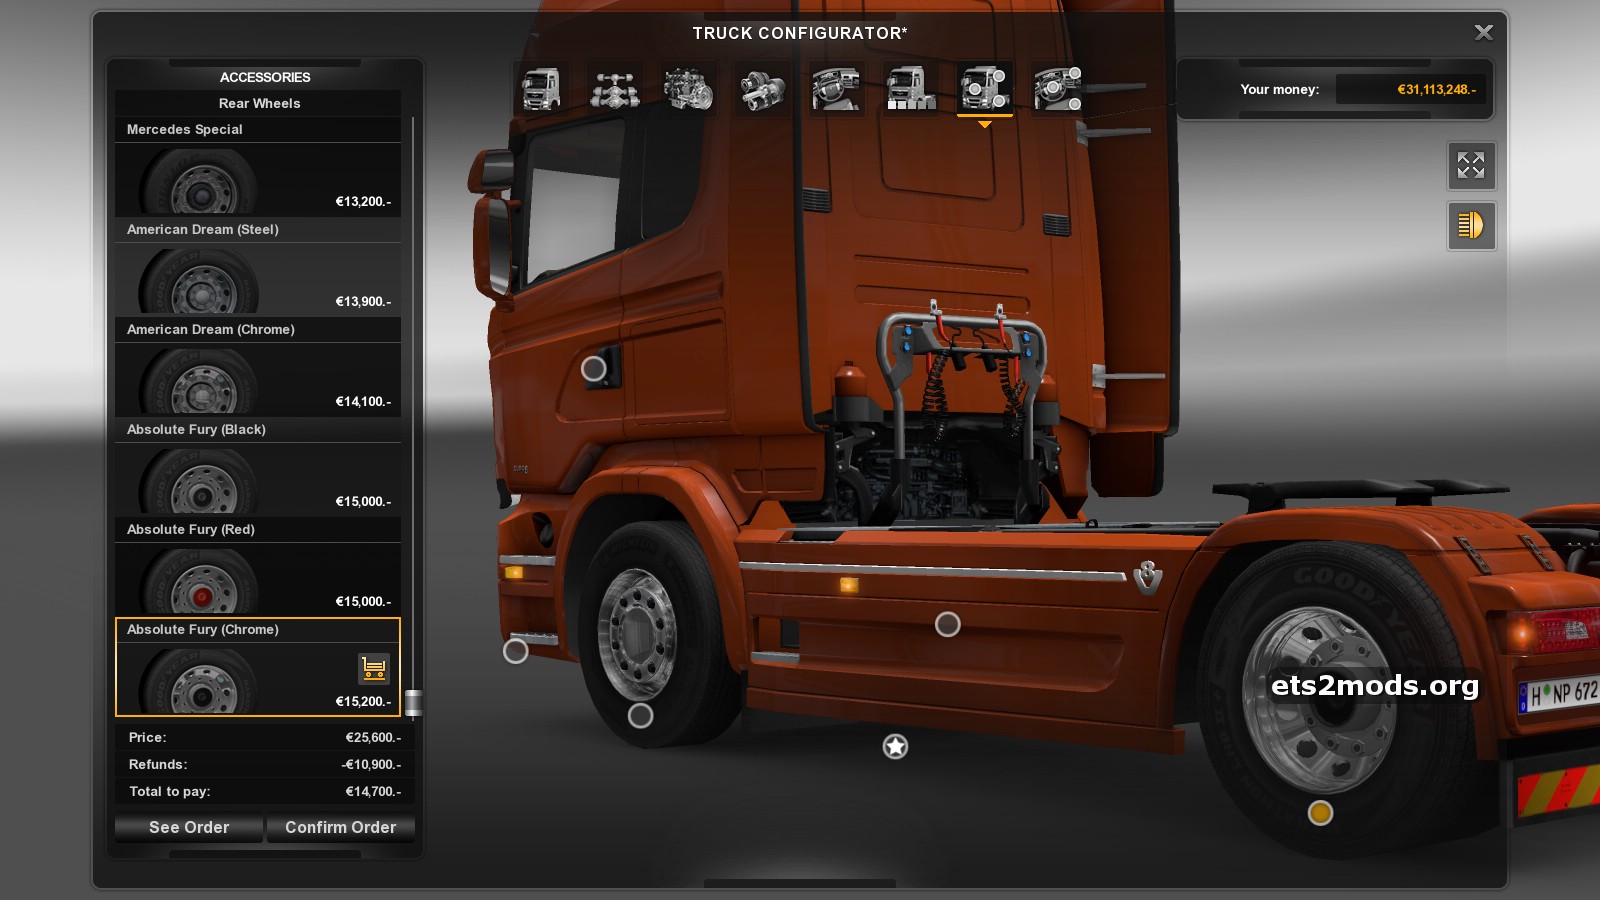Toggle the fullscreen view icon
1600x900 pixels.
pyautogui.click(x=1471, y=165)
